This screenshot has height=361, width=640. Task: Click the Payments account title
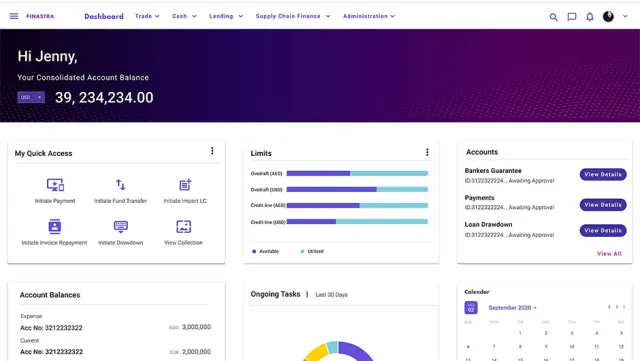479,198
